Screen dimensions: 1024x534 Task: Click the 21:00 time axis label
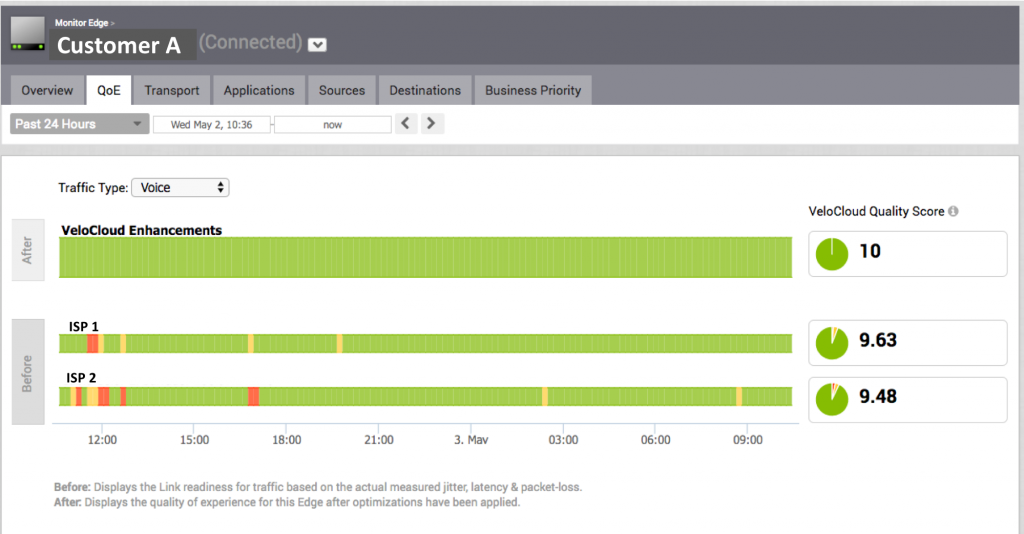[379, 440]
